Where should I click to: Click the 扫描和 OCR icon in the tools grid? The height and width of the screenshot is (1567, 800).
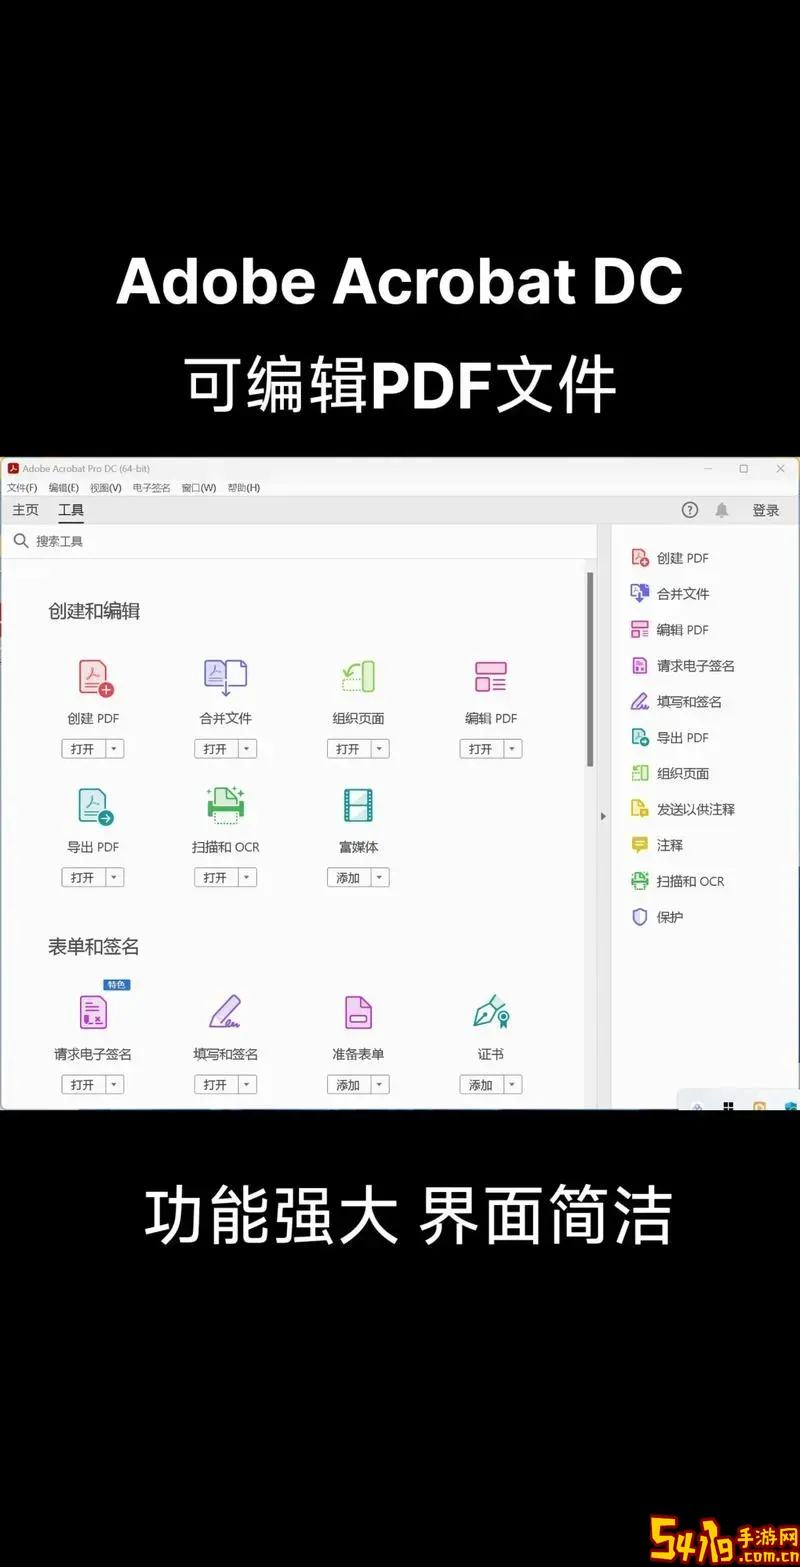point(225,806)
